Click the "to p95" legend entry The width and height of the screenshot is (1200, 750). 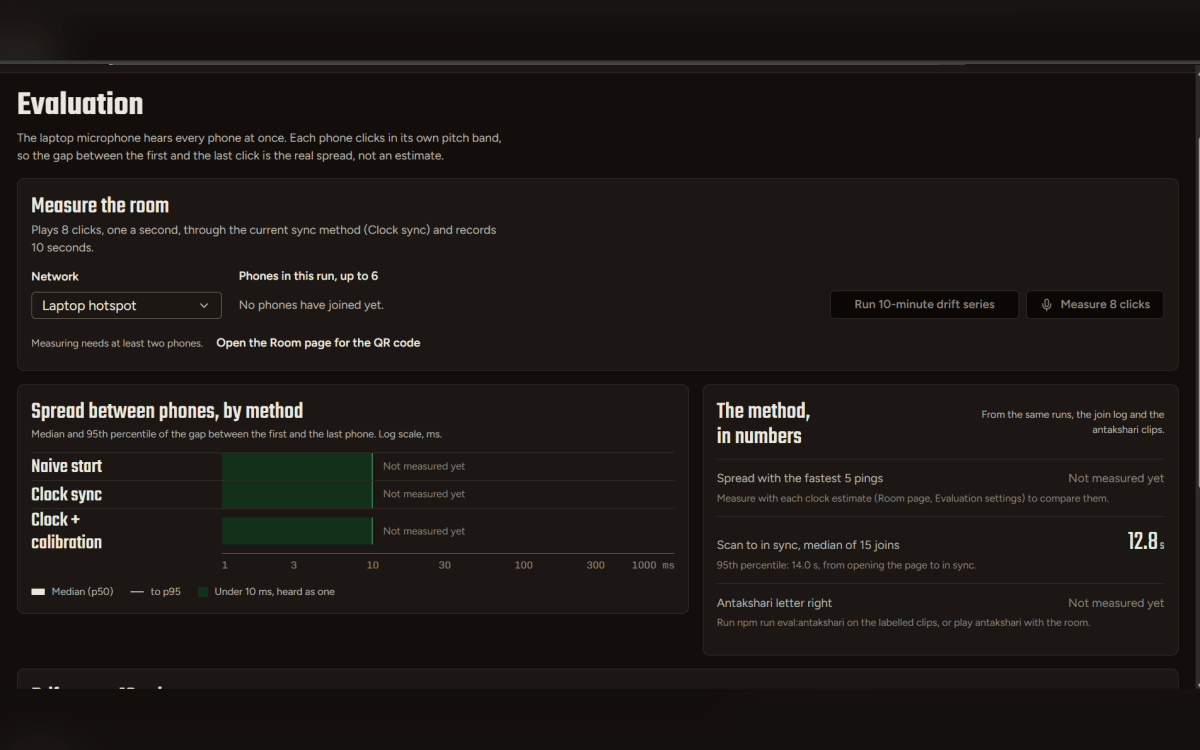tap(156, 592)
